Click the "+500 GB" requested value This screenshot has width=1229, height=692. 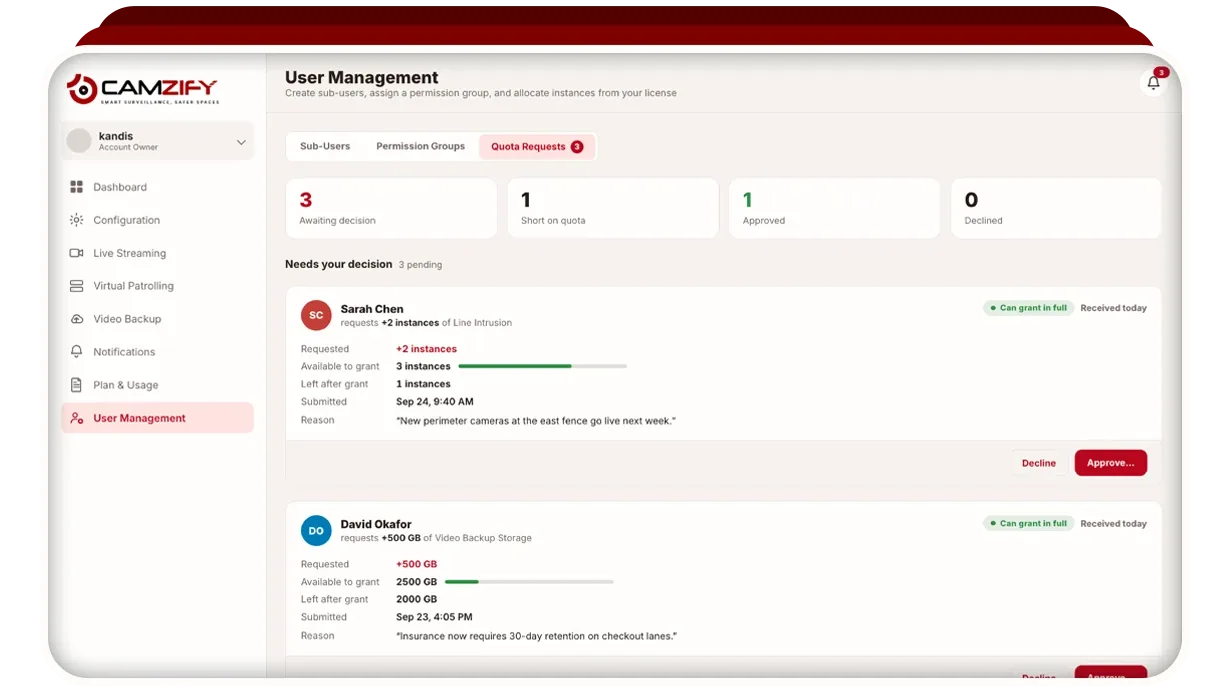pyautogui.click(x=416, y=564)
